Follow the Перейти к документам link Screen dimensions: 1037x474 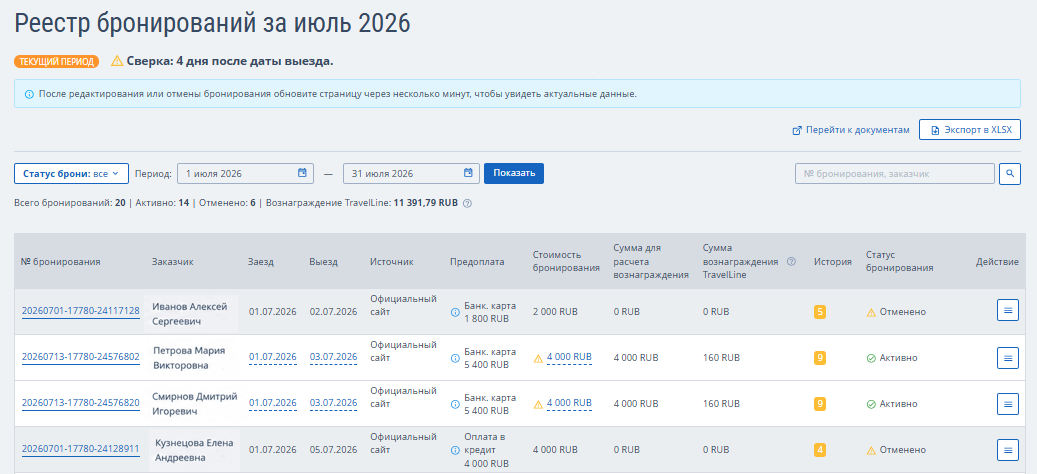coord(851,131)
